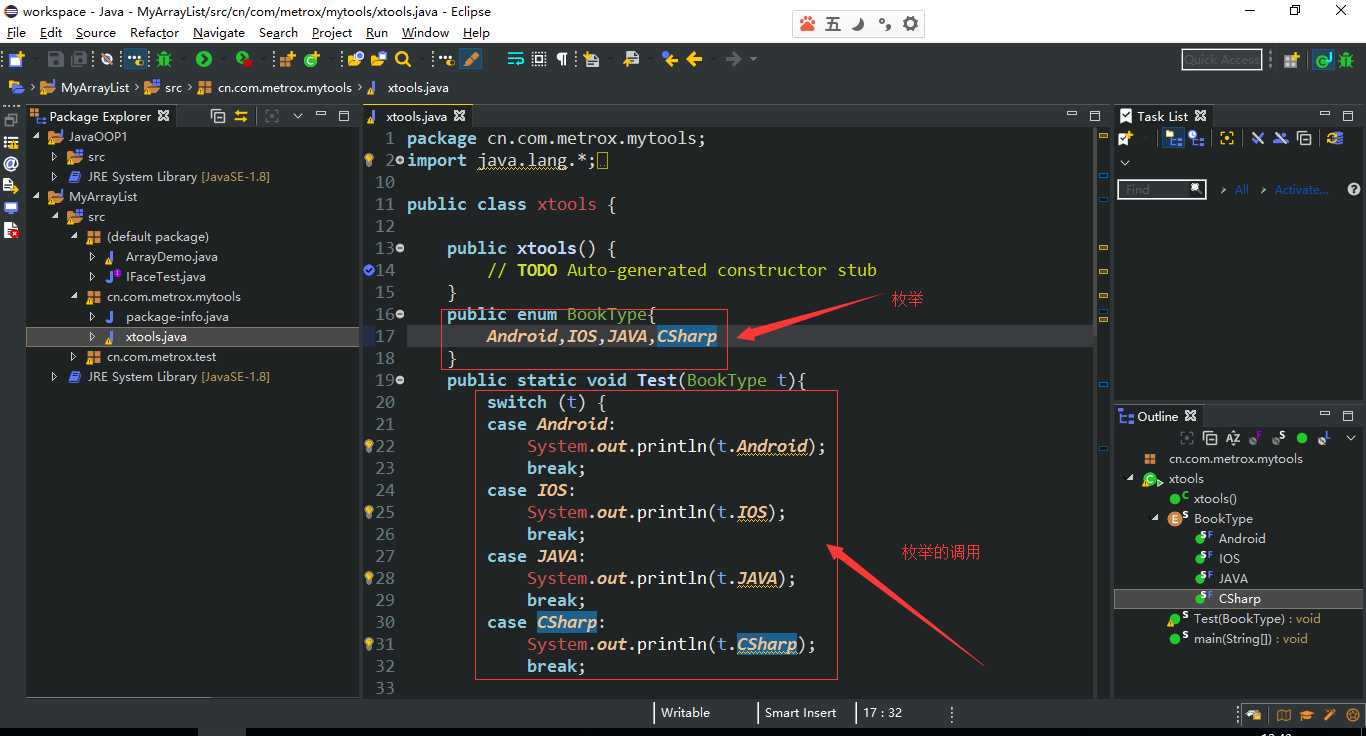This screenshot has width=1366, height=736.
Task: Expand the cn.com.metrox.test package
Action: pyautogui.click(x=74, y=357)
